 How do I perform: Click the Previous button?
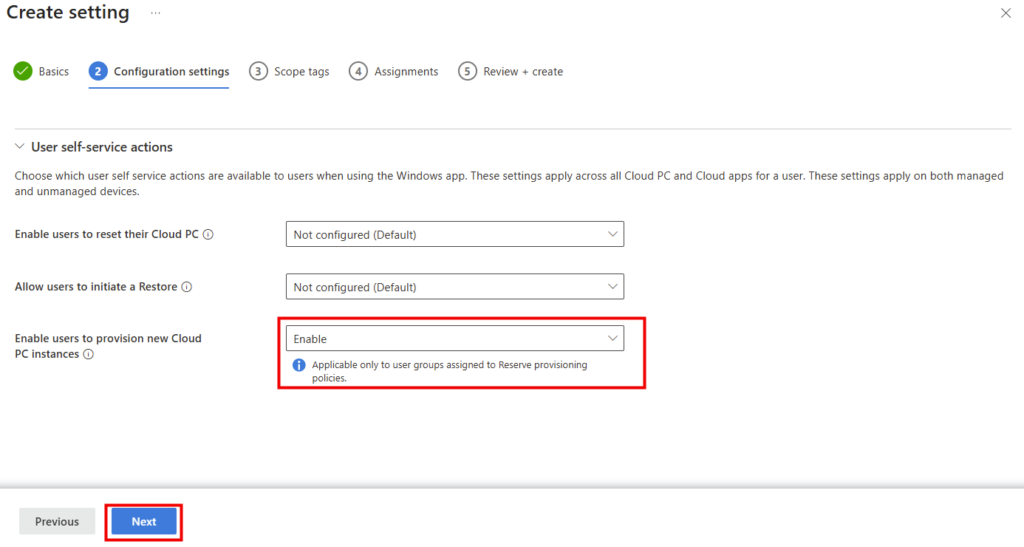57,522
